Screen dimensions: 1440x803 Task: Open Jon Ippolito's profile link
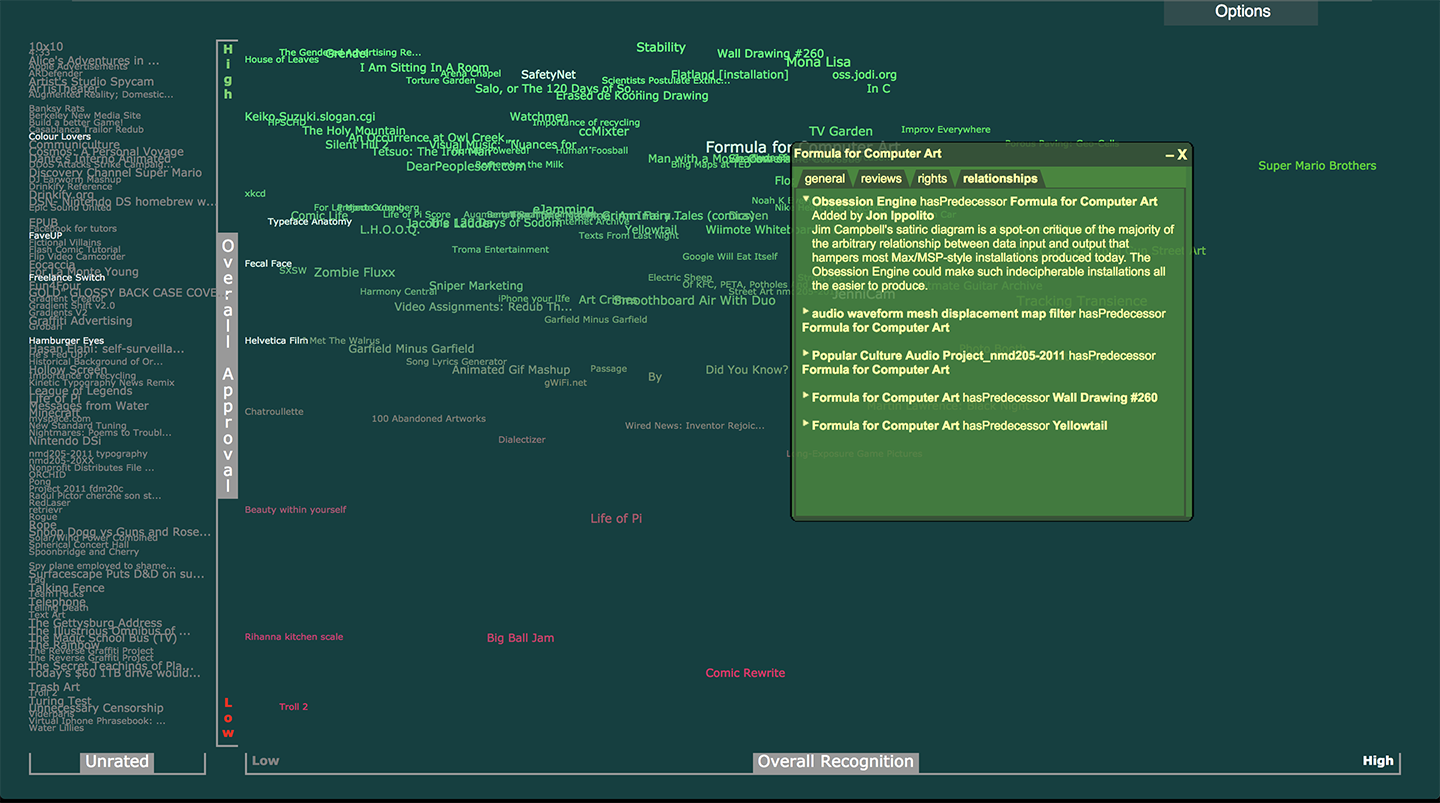(900, 216)
